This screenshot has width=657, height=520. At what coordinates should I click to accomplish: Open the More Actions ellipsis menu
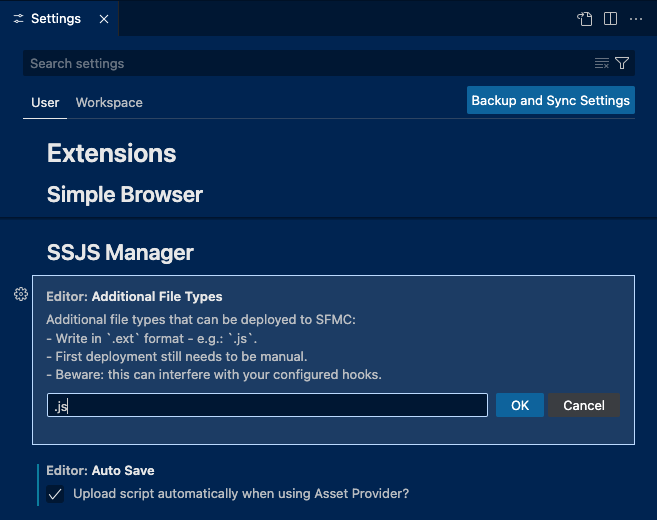coord(636,19)
